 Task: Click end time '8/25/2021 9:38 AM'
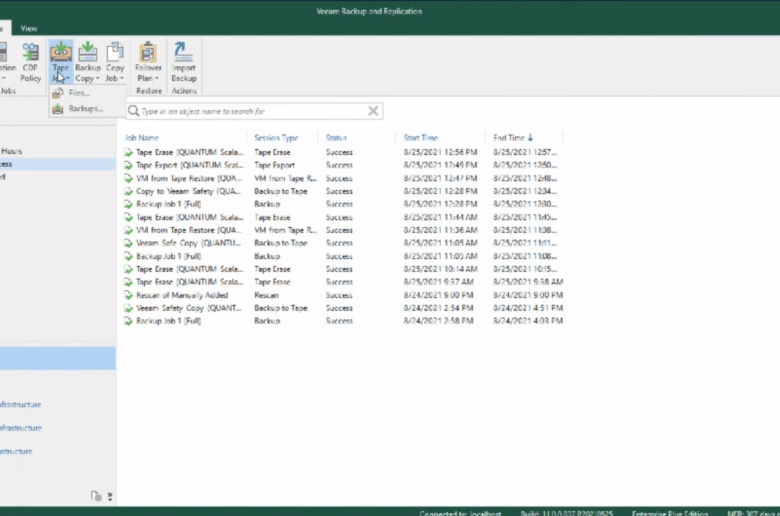click(x=528, y=282)
